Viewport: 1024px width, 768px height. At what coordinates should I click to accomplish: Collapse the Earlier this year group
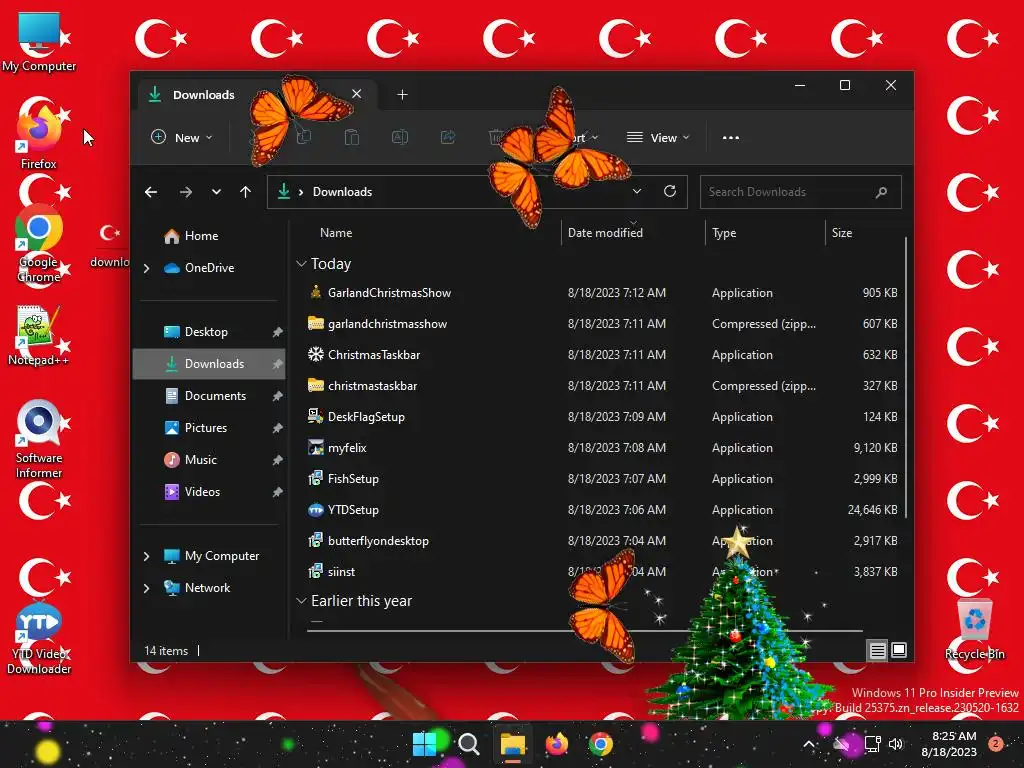click(x=301, y=601)
